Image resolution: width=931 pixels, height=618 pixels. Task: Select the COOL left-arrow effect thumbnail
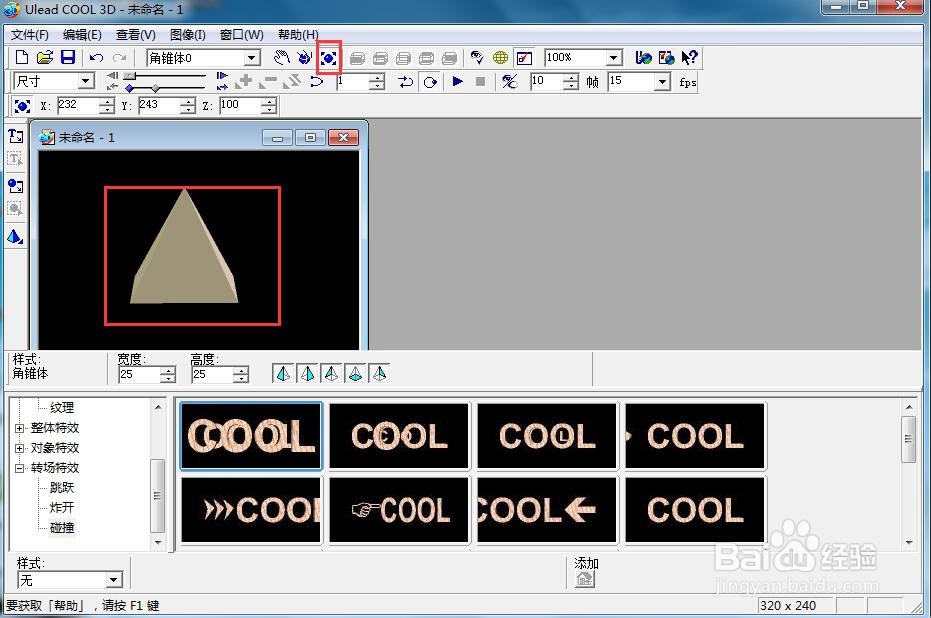tap(547, 509)
